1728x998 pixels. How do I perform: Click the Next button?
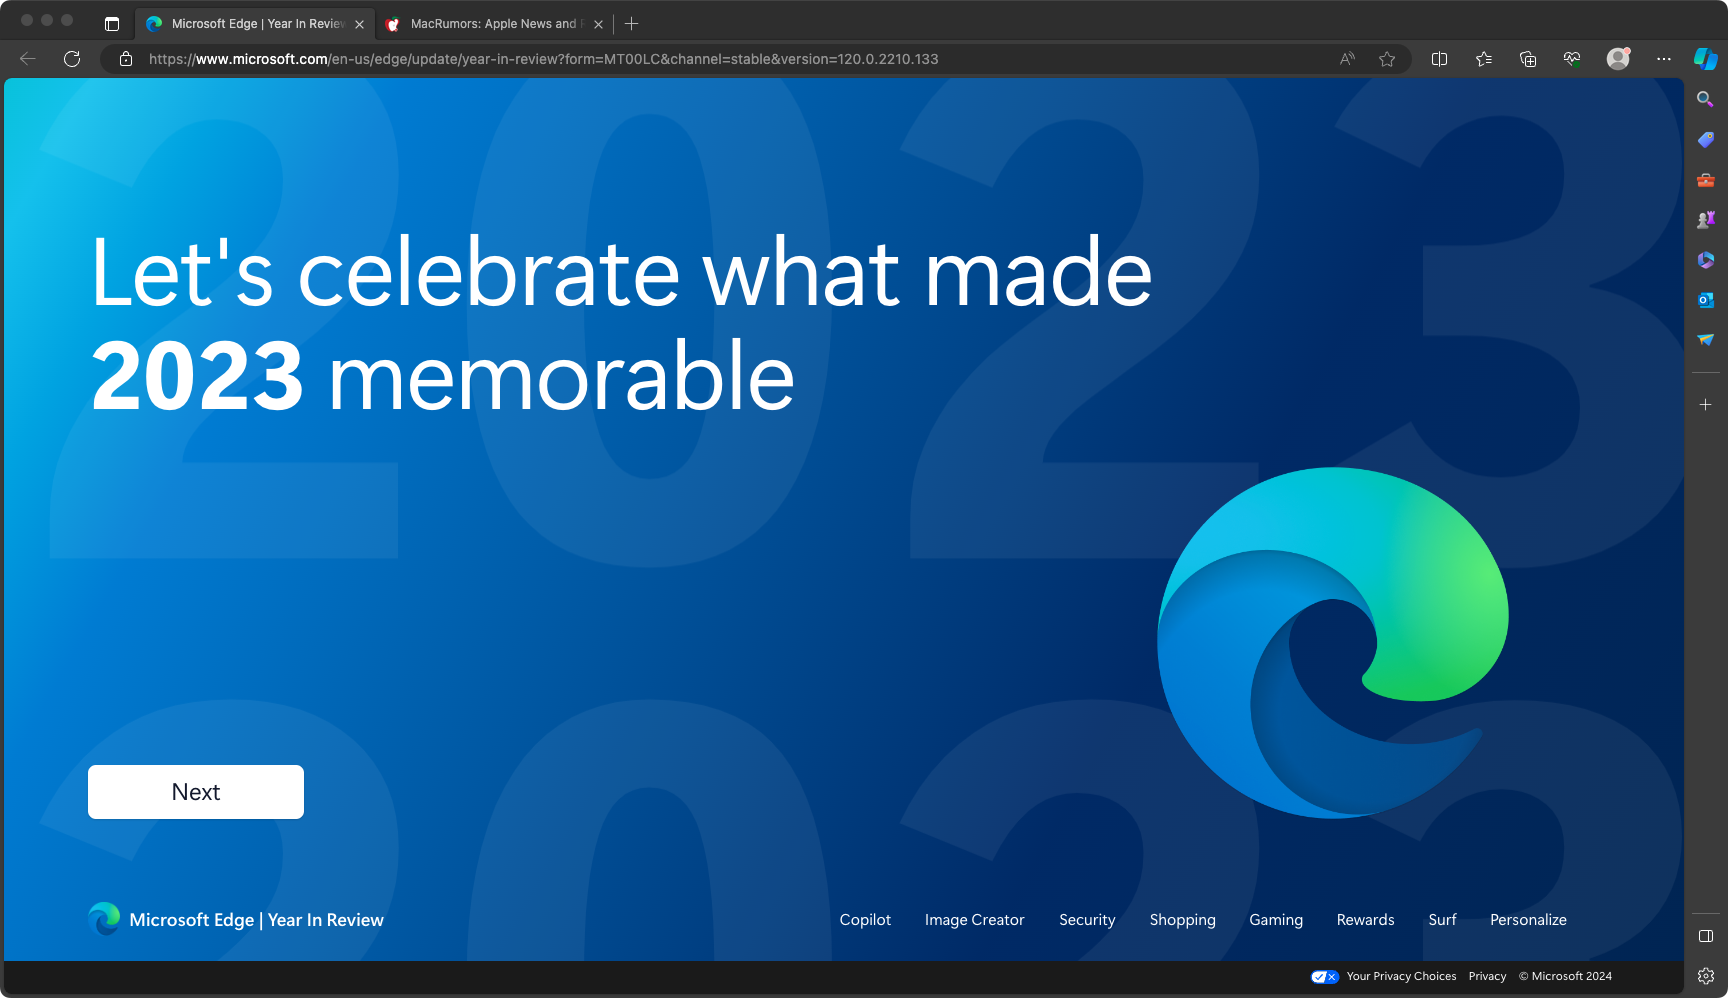pos(196,792)
